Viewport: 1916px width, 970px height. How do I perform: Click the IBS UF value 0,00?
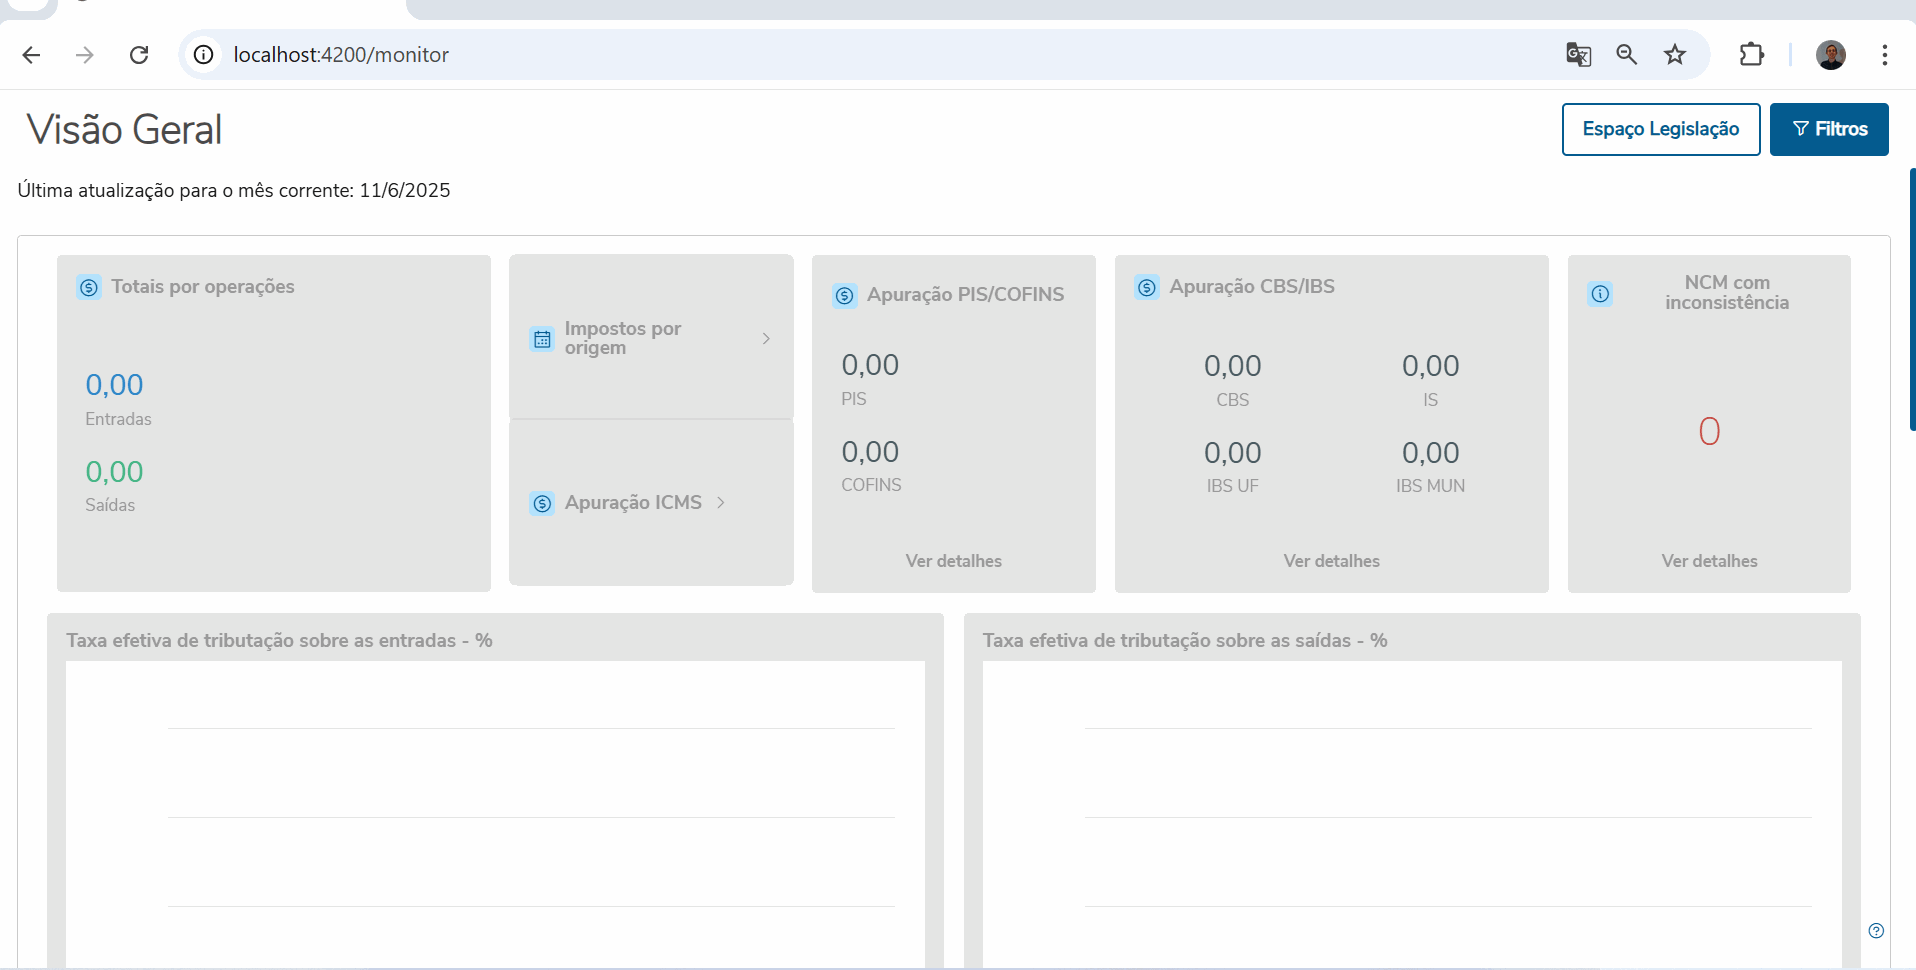coord(1232,453)
